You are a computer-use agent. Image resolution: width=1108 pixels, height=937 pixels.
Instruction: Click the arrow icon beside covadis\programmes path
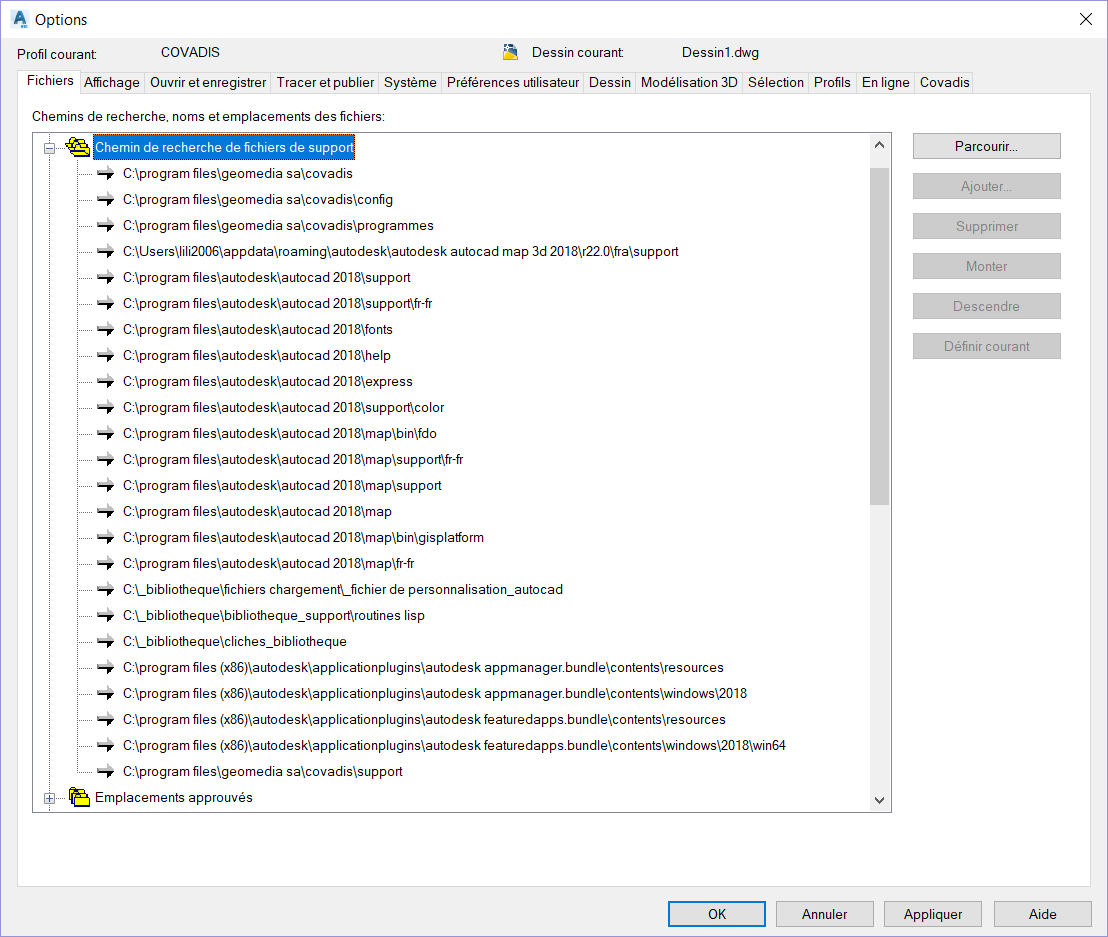tap(106, 225)
